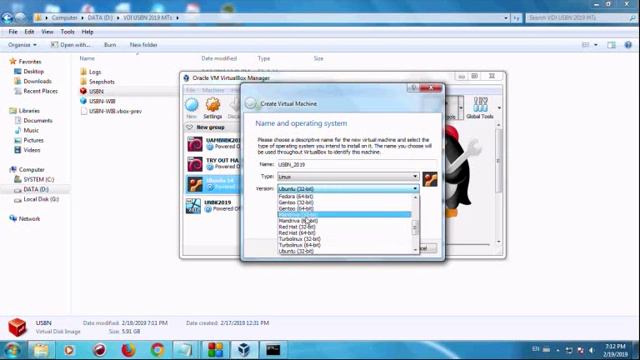Open Windows Explorer from the taskbar
Viewport: 640px width, 360px height.
click(41, 350)
